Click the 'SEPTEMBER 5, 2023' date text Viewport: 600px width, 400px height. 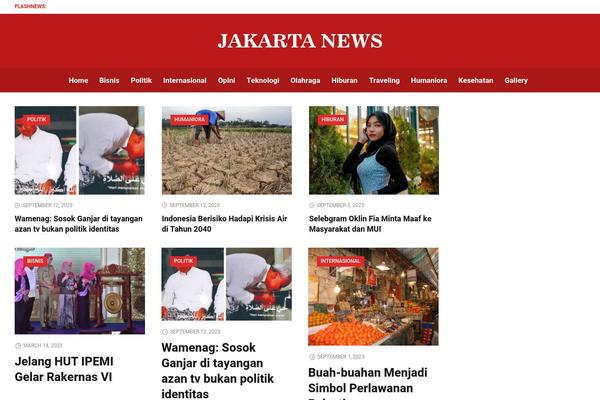point(340,206)
